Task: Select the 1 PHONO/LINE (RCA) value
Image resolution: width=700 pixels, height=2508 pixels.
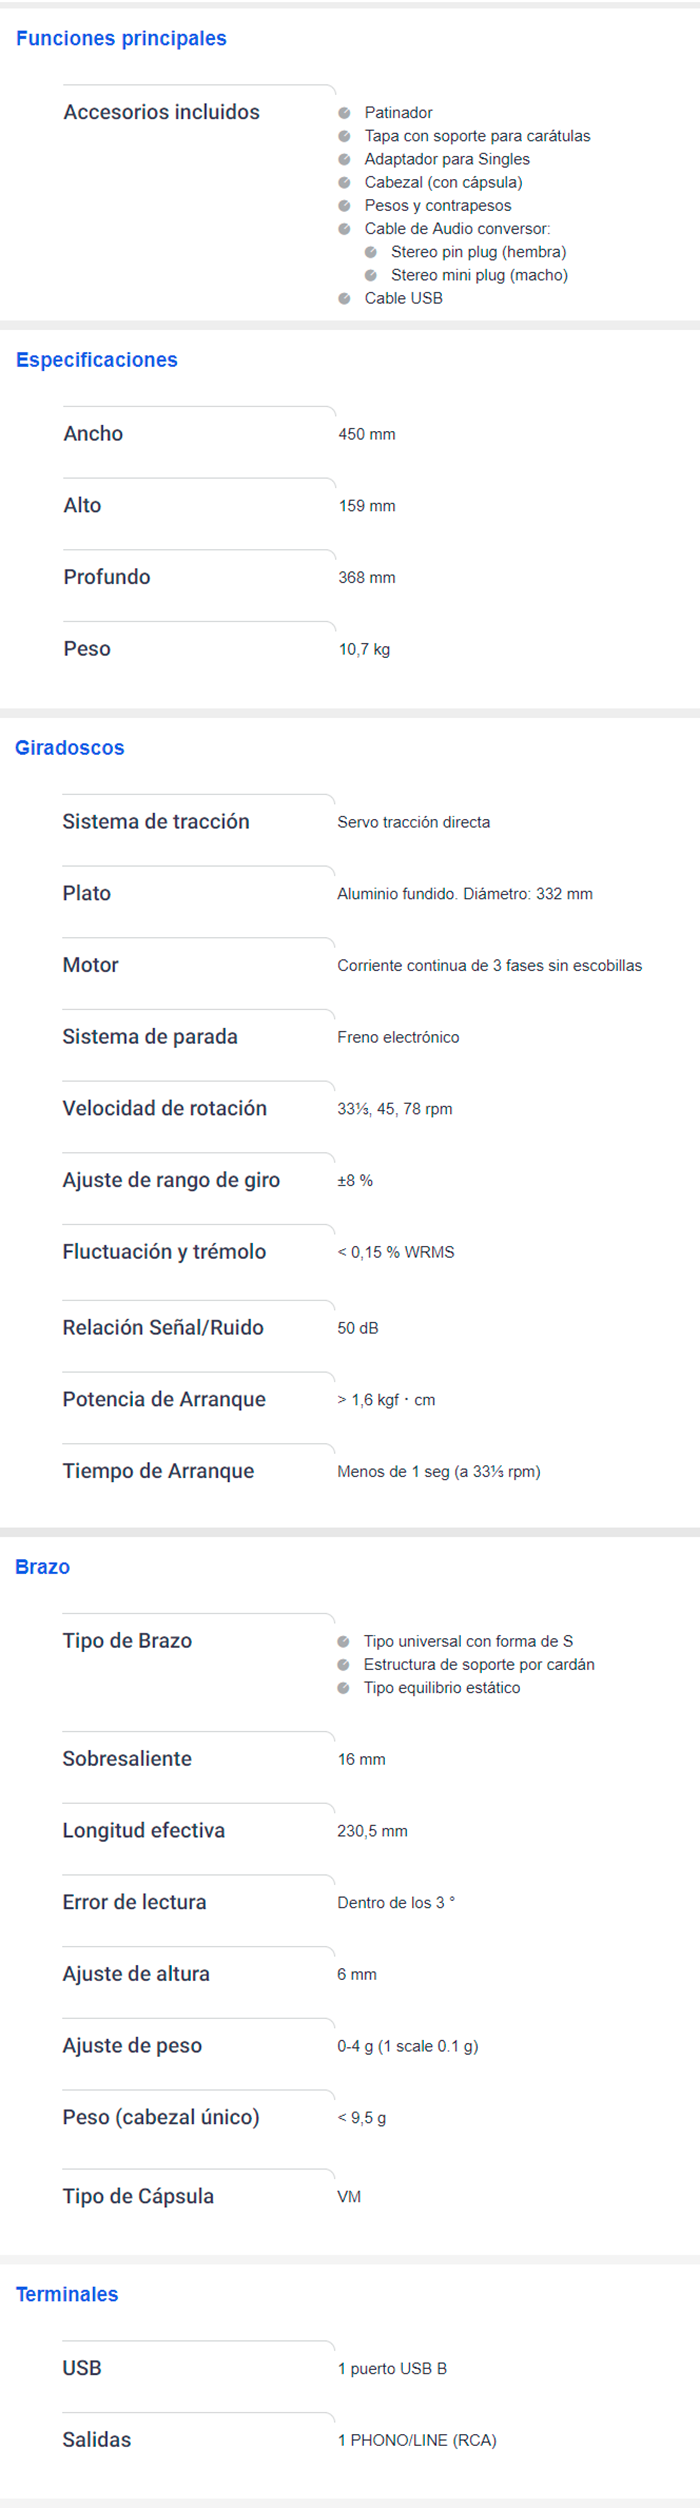Action: (417, 2440)
